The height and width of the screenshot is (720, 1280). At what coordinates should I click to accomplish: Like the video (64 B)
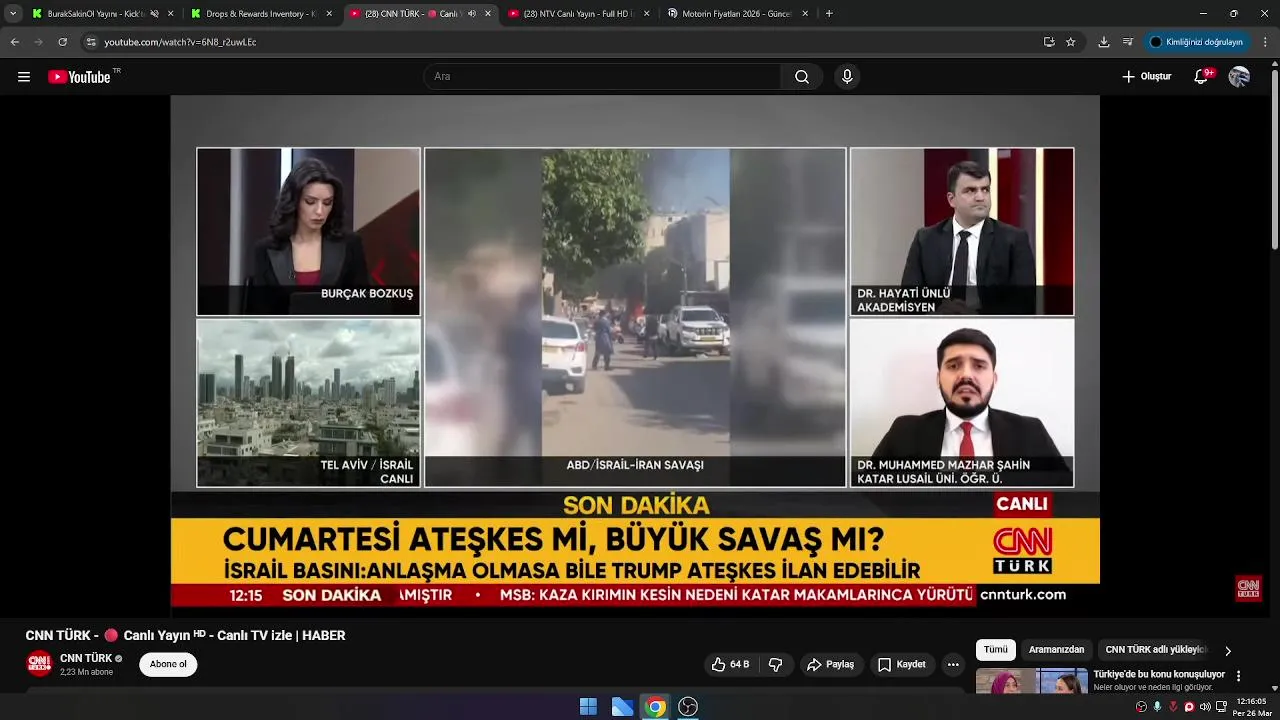730,664
